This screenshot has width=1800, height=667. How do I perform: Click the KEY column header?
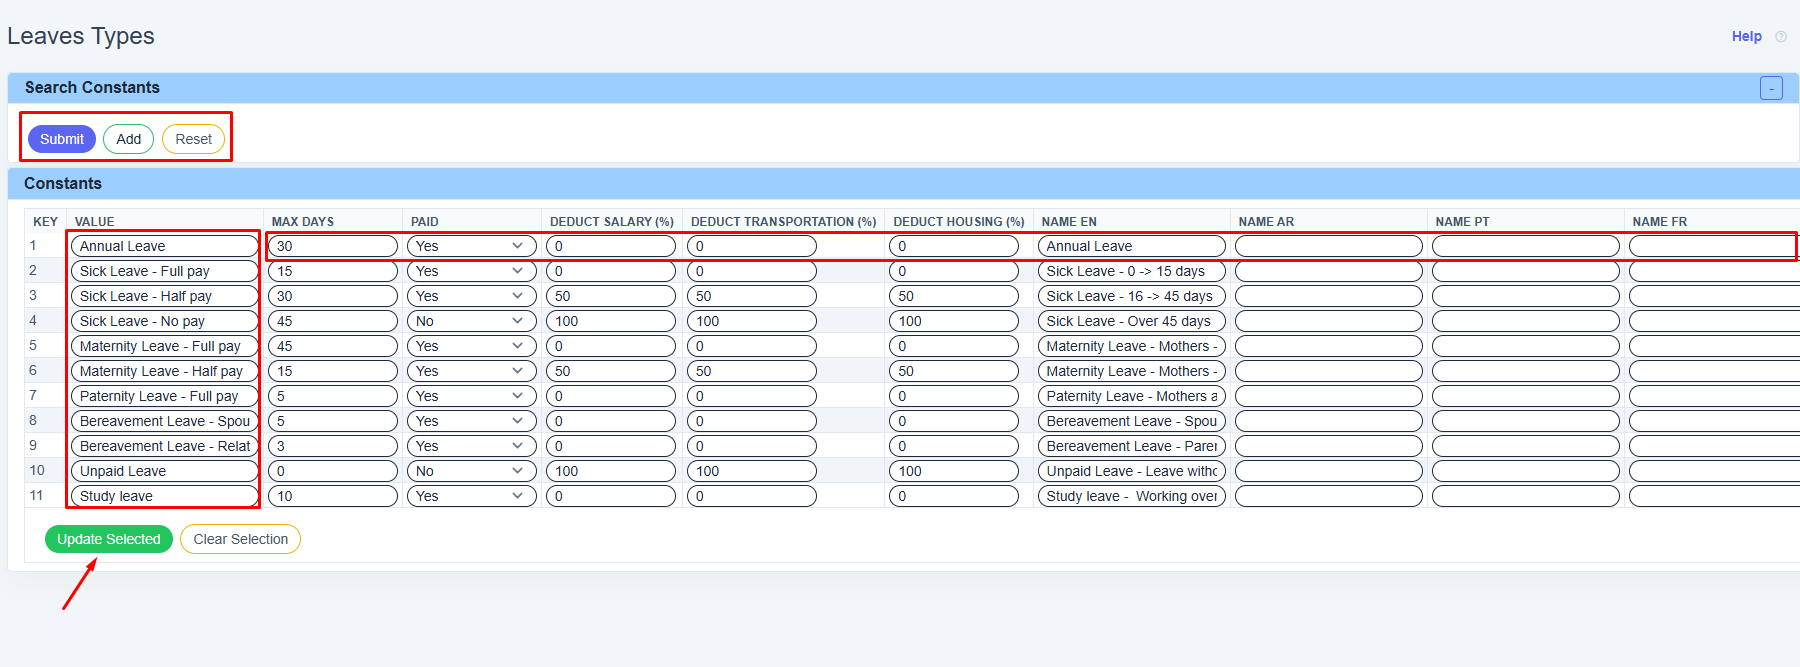point(45,222)
